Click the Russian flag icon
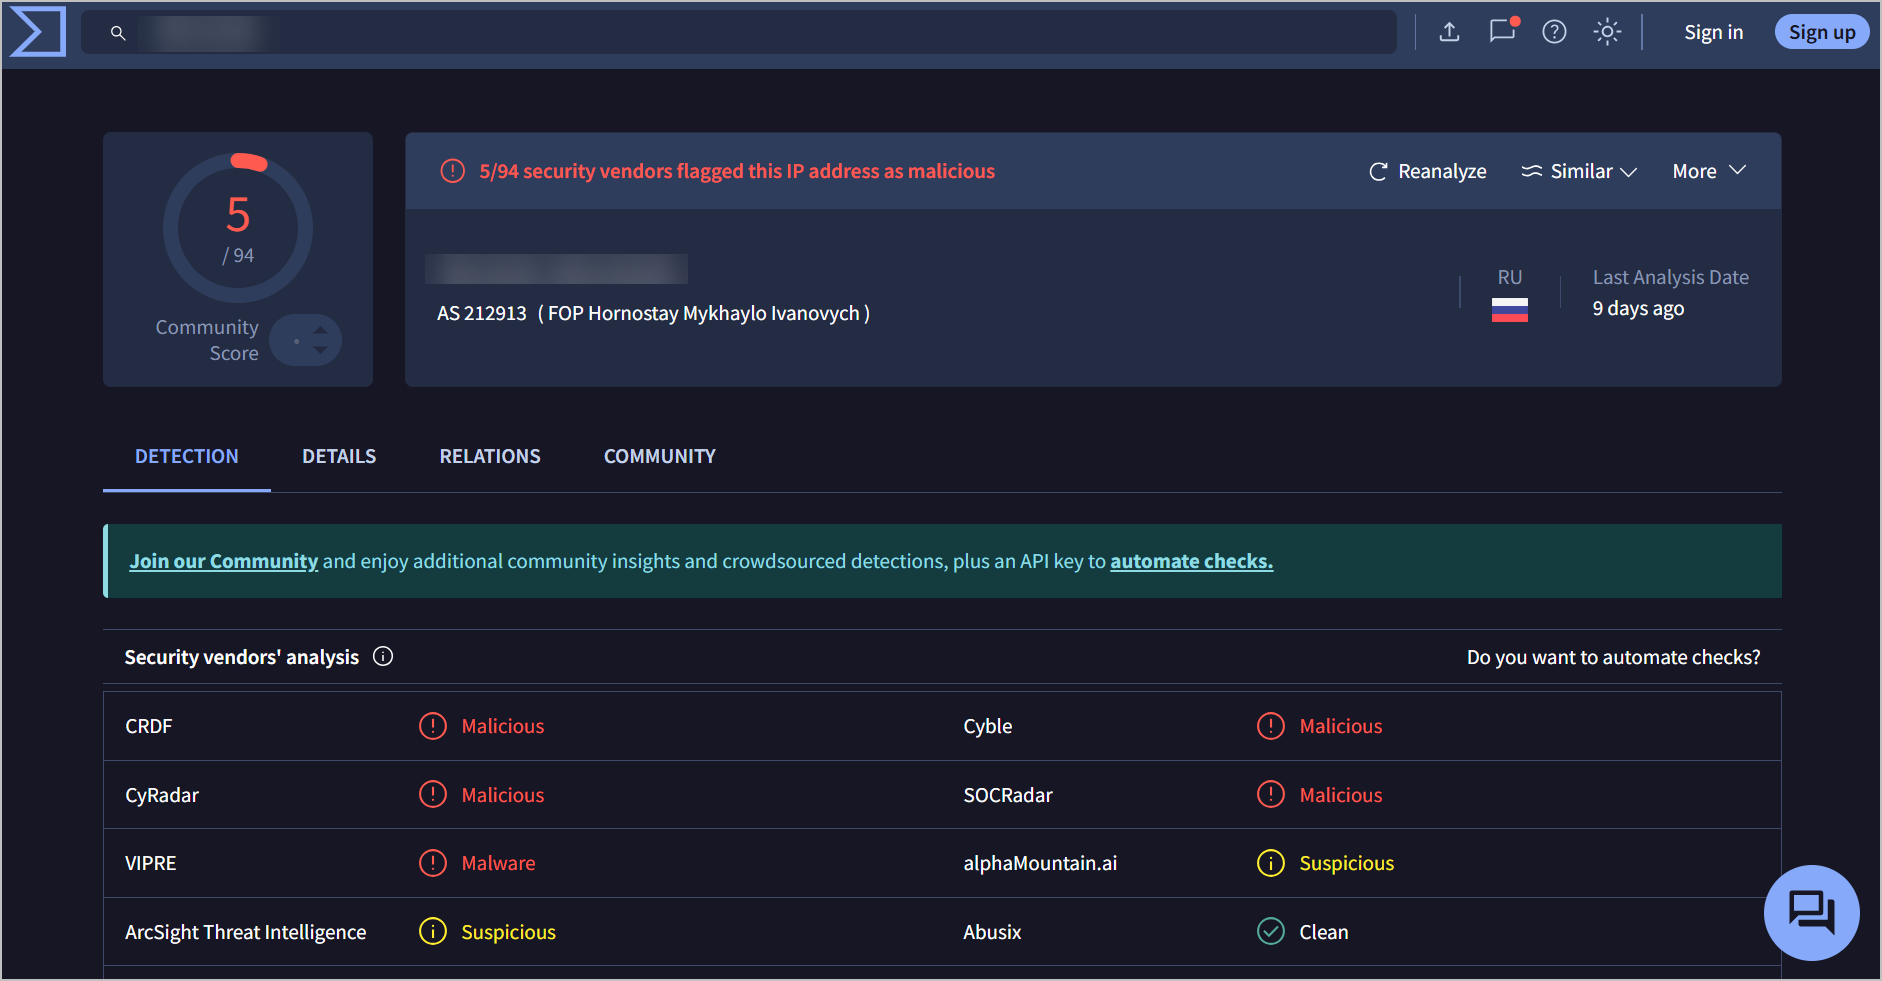1882x981 pixels. coord(1509,310)
